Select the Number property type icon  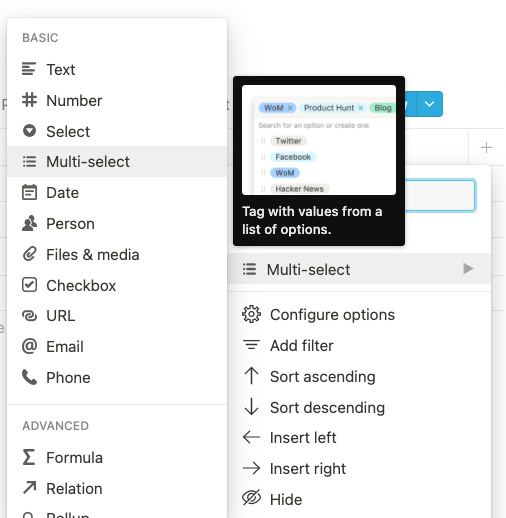[x=29, y=100]
